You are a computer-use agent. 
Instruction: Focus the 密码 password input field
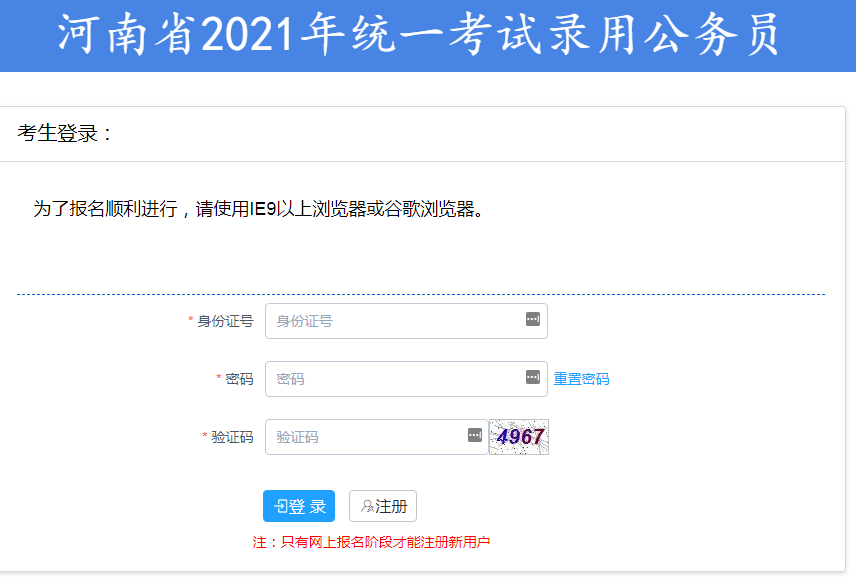pos(395,379)
